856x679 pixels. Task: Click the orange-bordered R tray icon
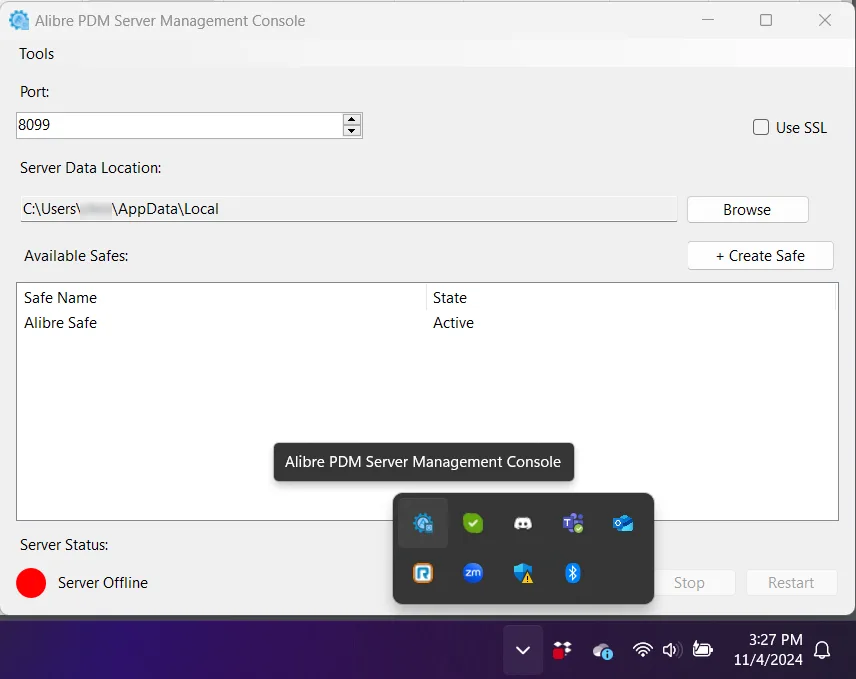[x=423, y=573]
